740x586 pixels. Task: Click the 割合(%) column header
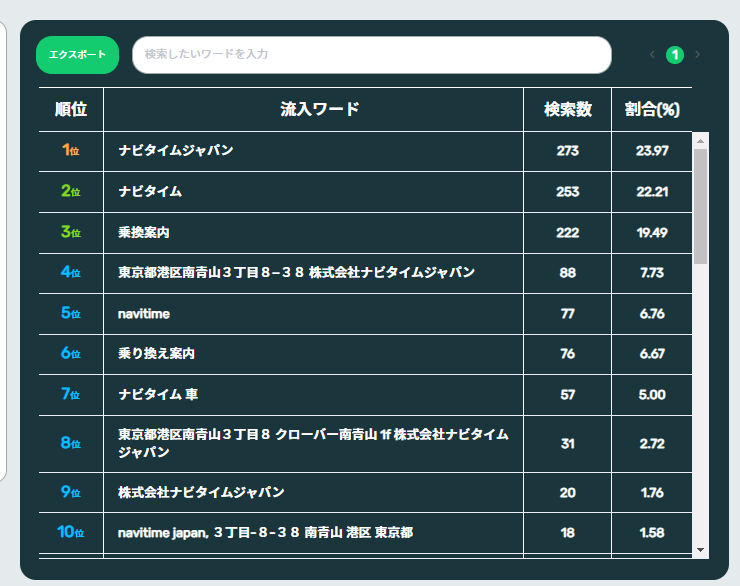(652, 109)
